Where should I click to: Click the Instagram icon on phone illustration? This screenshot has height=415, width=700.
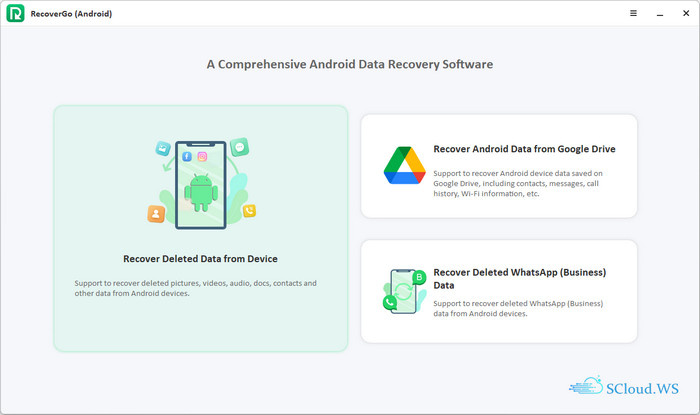click(x=201, y=157)
